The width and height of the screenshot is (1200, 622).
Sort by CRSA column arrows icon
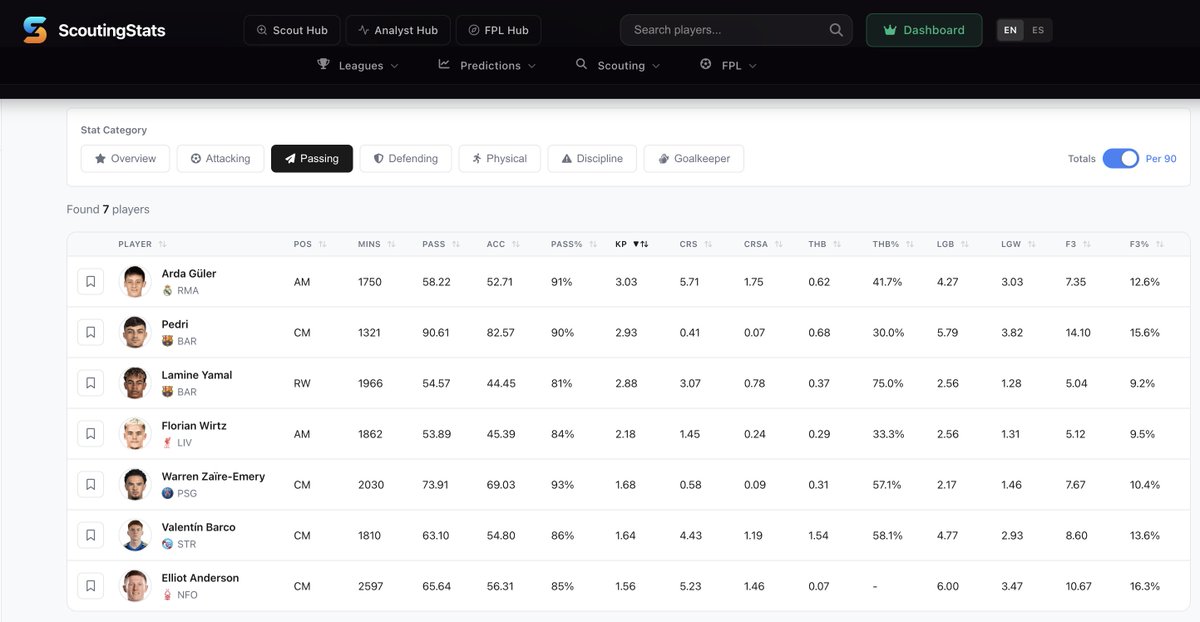[x=779, y=244]
